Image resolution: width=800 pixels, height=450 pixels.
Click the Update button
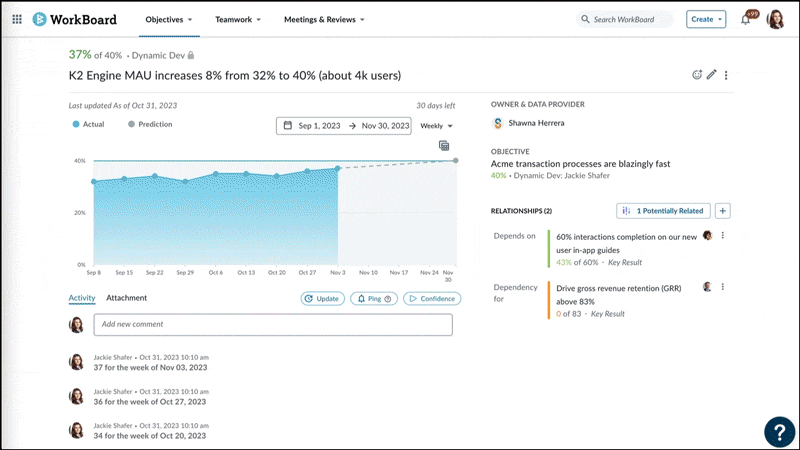tap(322, 298)
